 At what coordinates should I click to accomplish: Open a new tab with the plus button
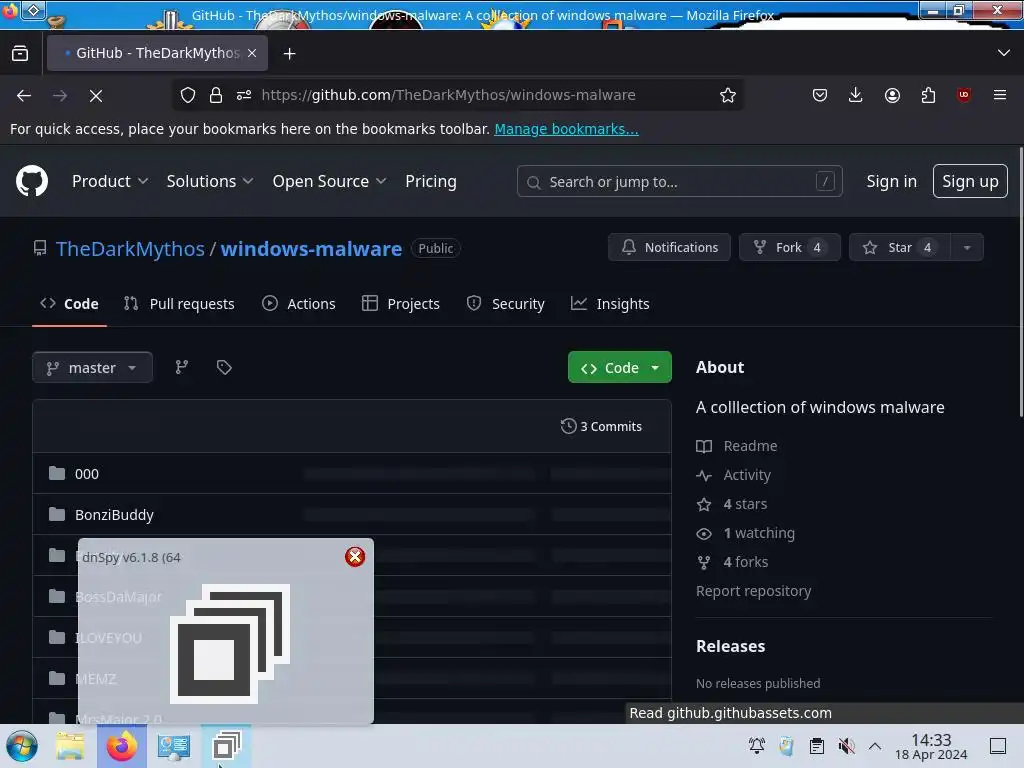coord(289,54)
